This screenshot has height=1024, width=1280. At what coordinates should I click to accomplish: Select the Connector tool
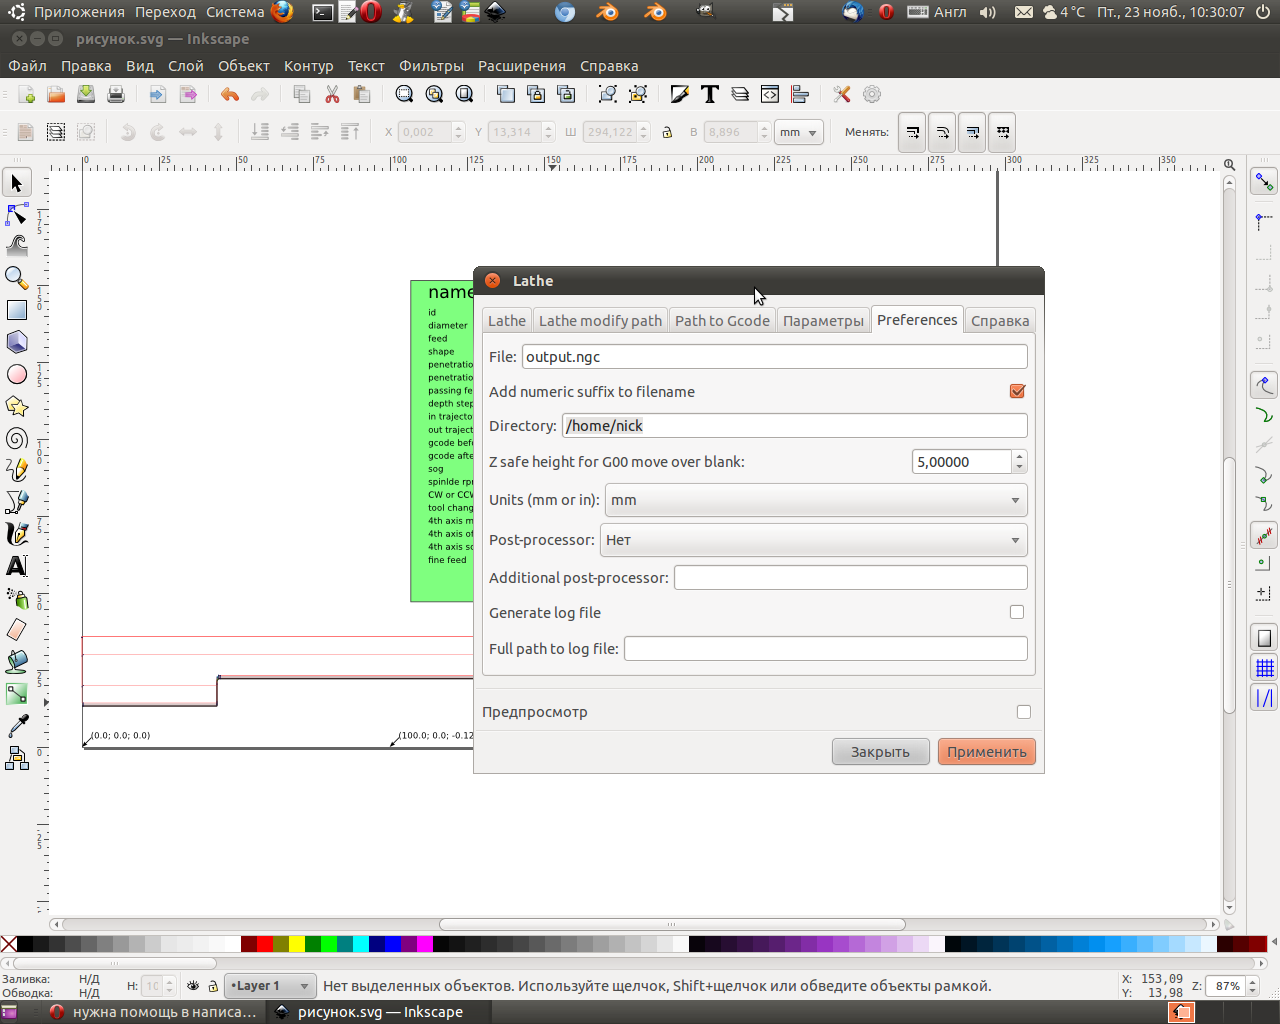tap(17, 758)
